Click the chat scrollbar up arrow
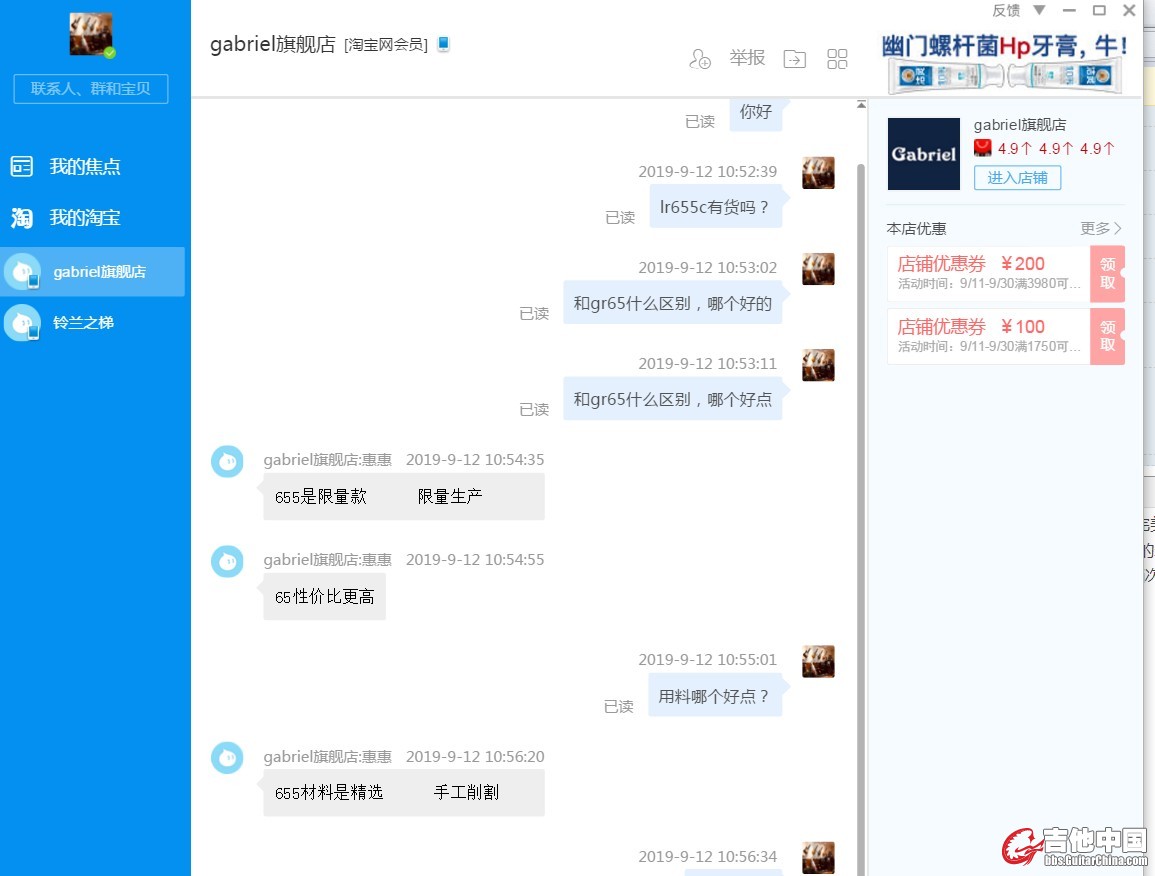Image resolution: width=1155 pixels, height=876 pixels. (861, 104)
